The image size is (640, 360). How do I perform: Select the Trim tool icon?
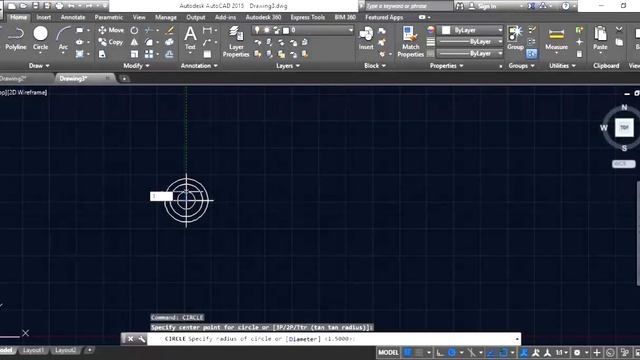(149, 30)
